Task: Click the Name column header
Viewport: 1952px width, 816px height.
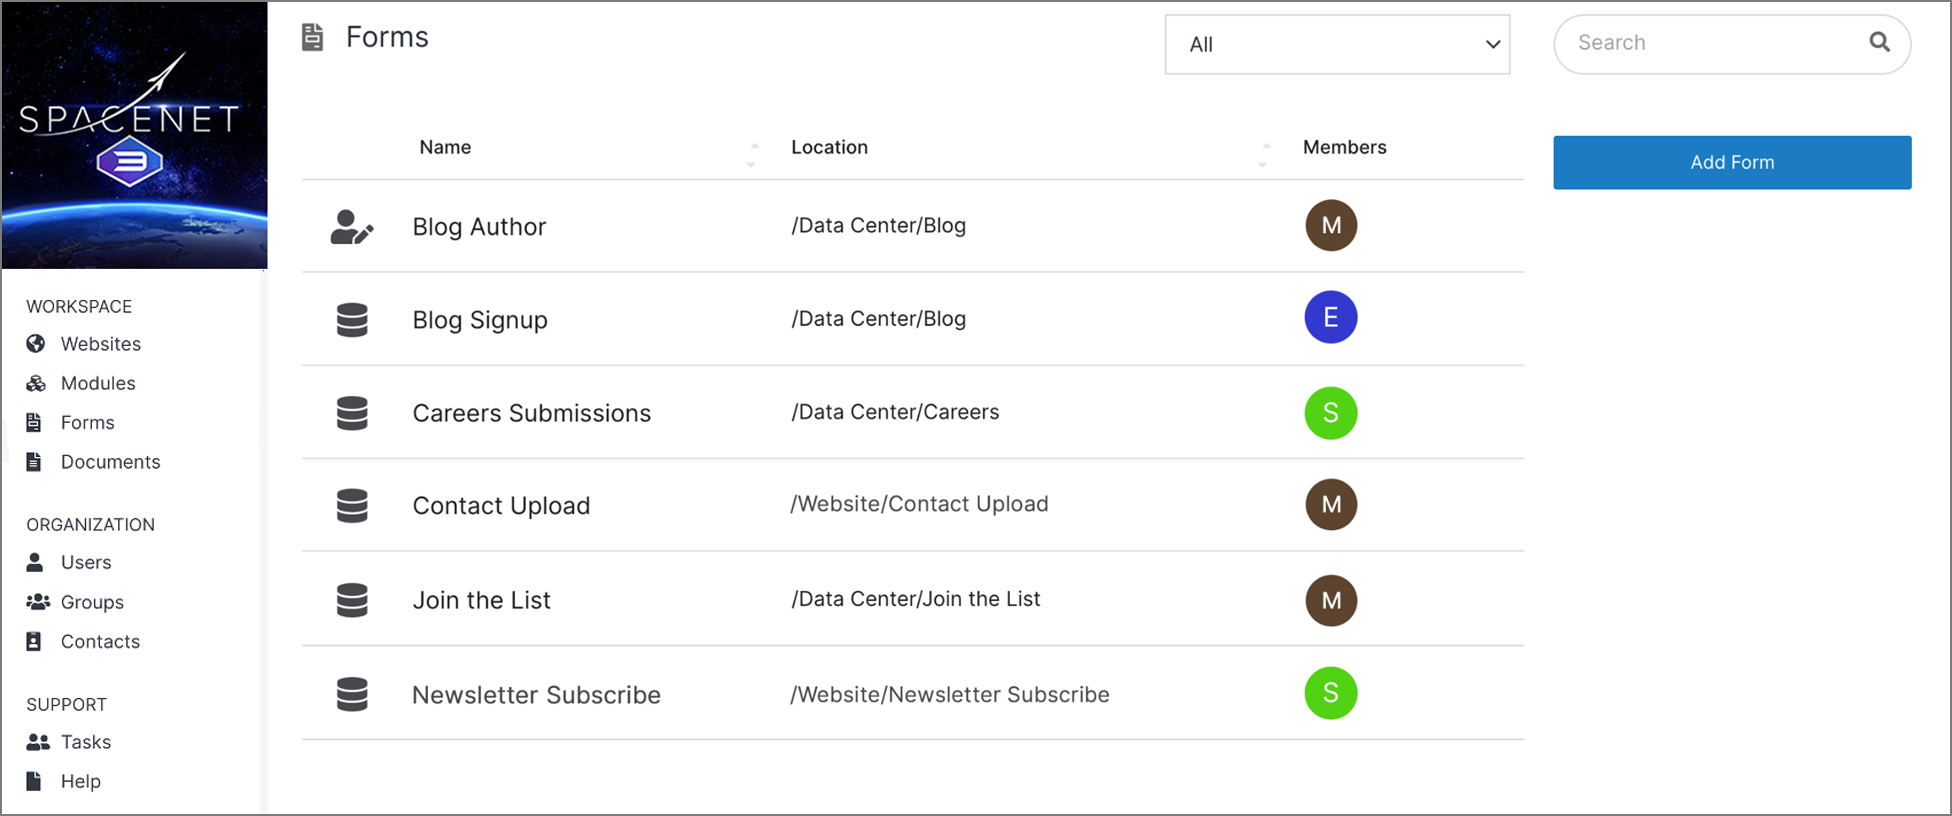Action: (x=445, y=147)
